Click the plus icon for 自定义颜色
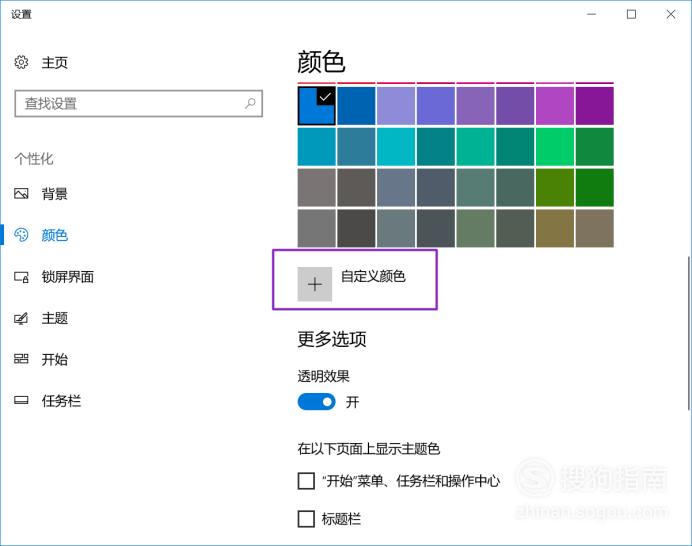Image resolution: width=692 pixels, height=546 pixels. 315,284
